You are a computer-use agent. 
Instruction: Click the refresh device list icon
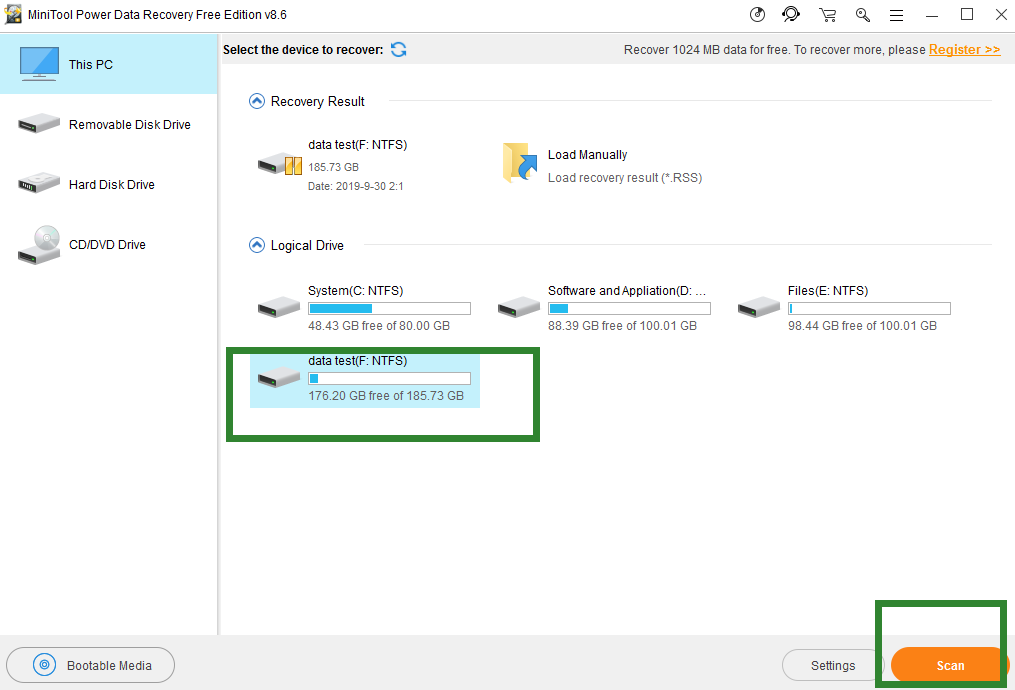click(399, 49)
